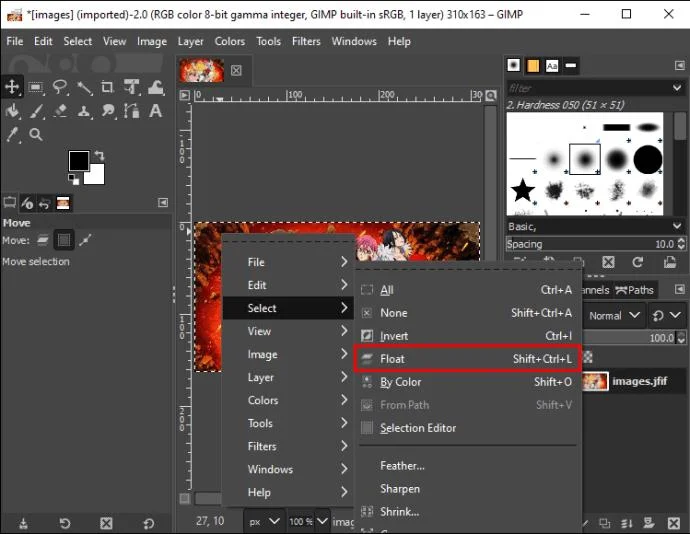The height and width of the screenshot is (534, 690).
Task: Click the image tab thumbnail
Action: 202,70
